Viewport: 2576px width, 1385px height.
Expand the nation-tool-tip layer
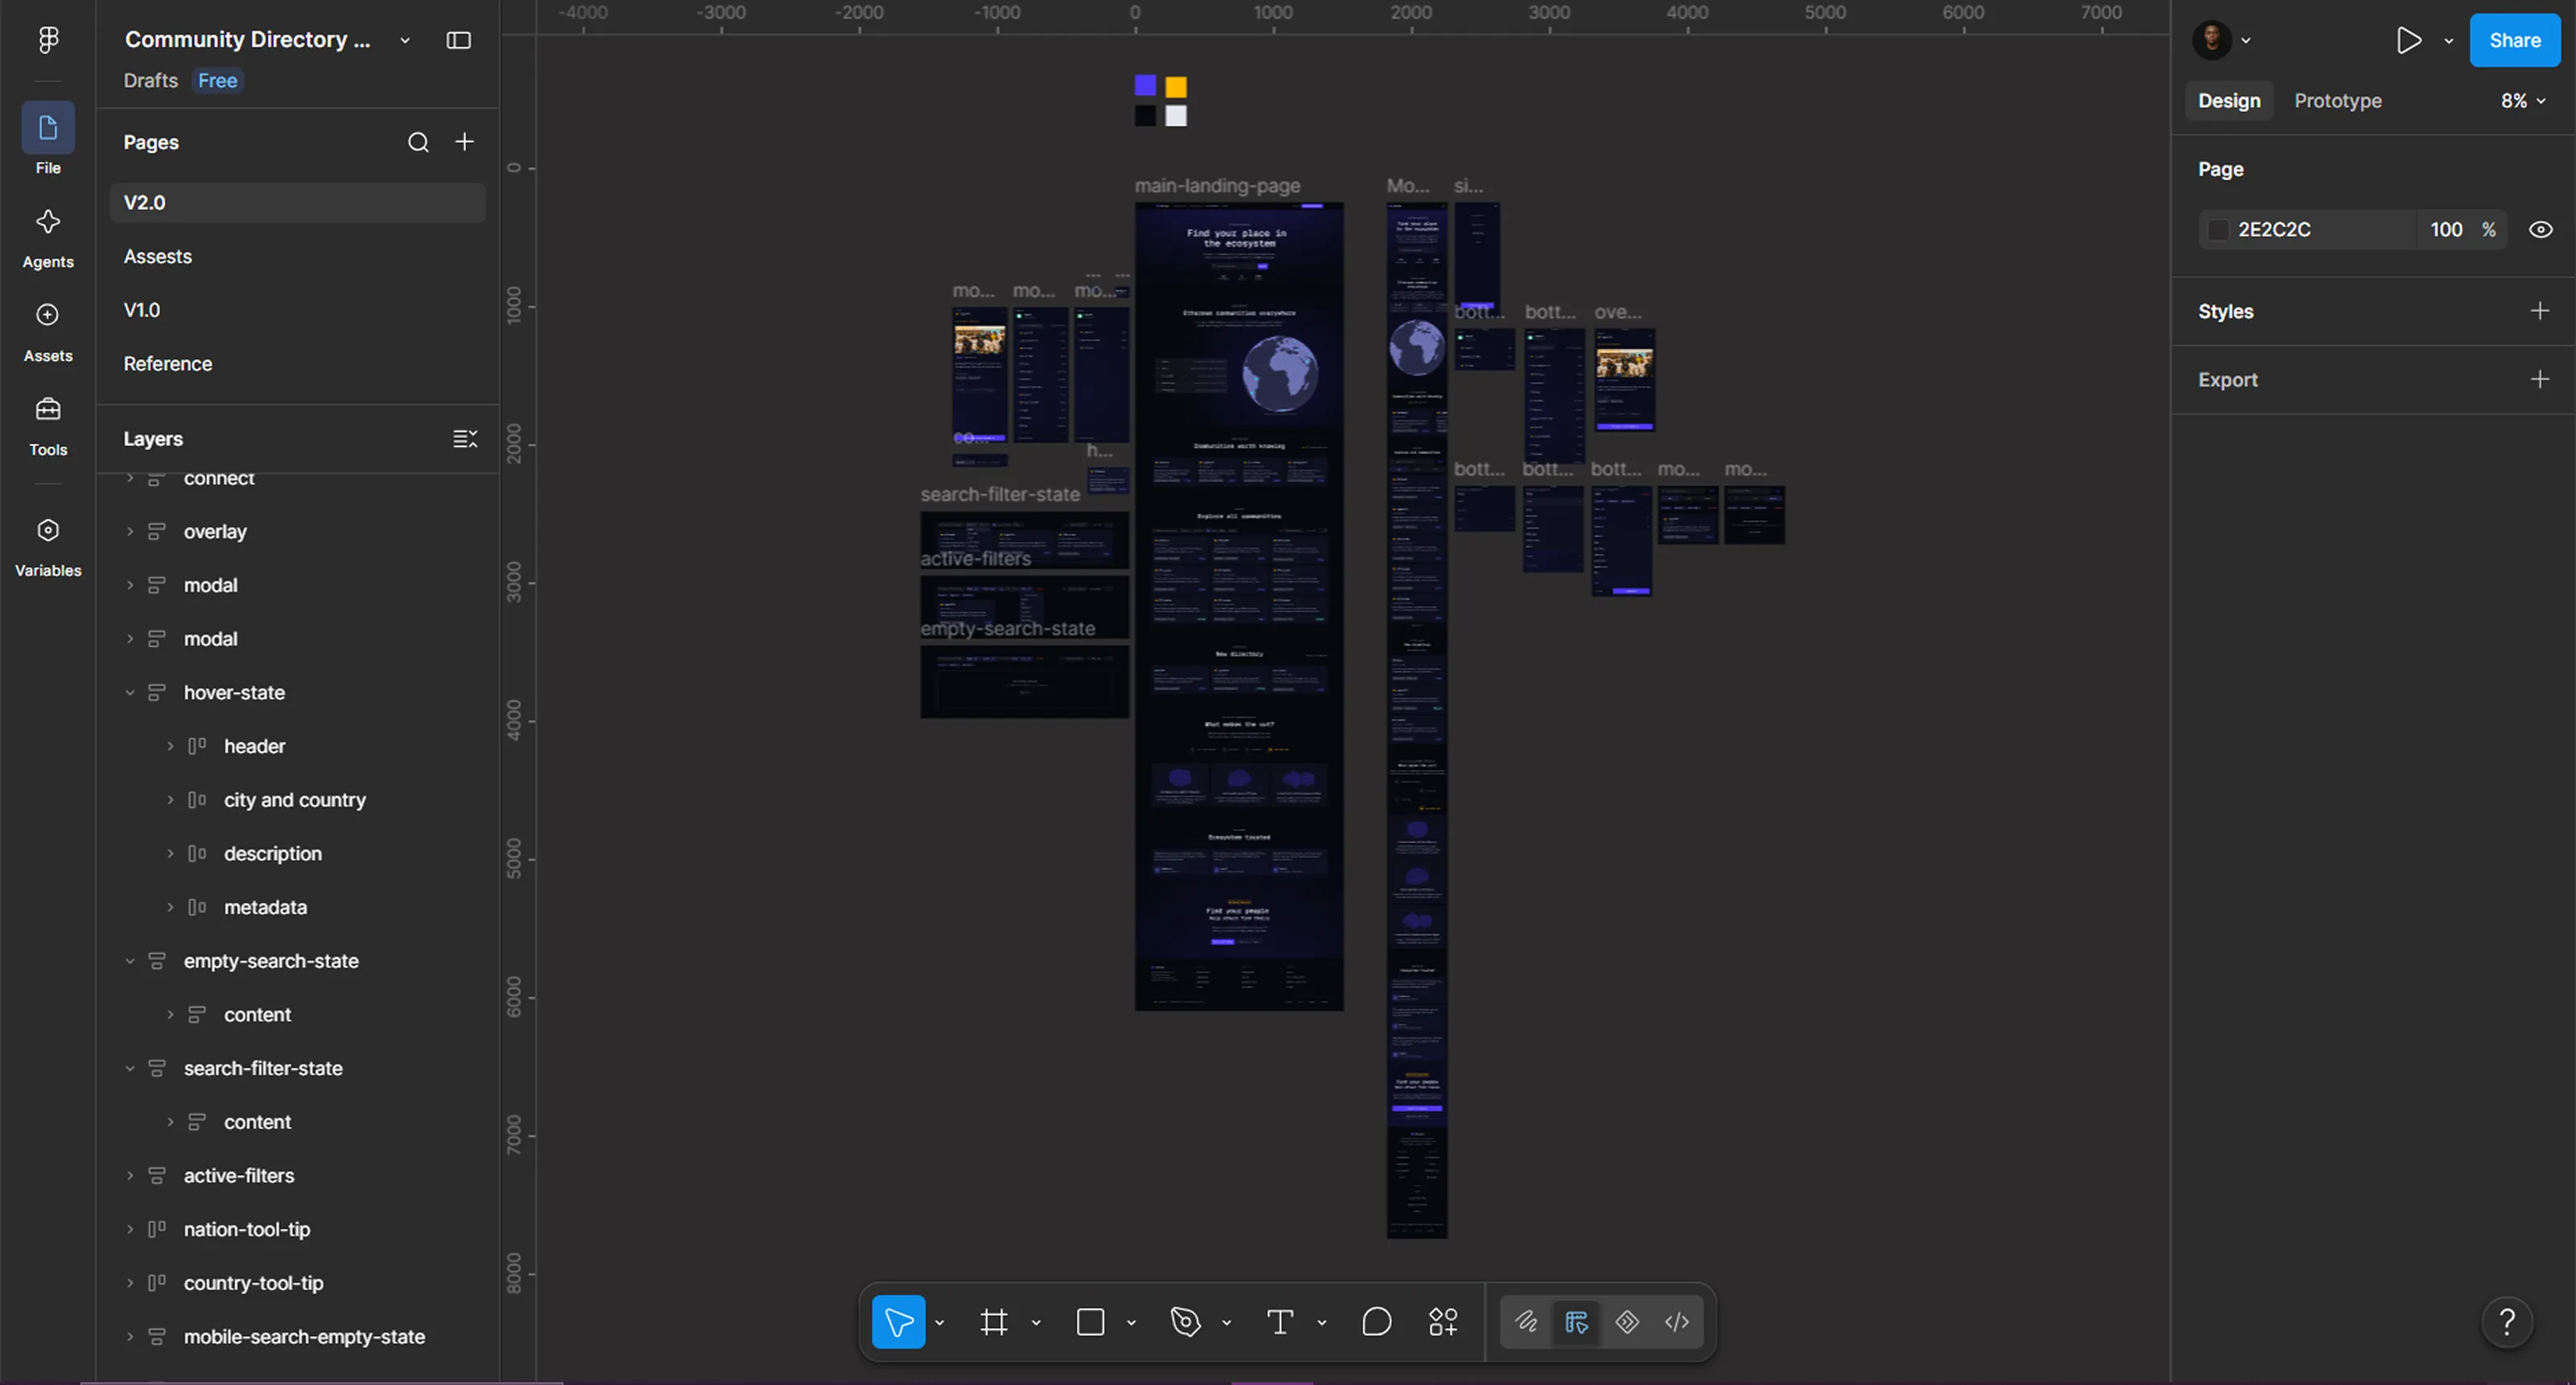[x=130, y=1230]
